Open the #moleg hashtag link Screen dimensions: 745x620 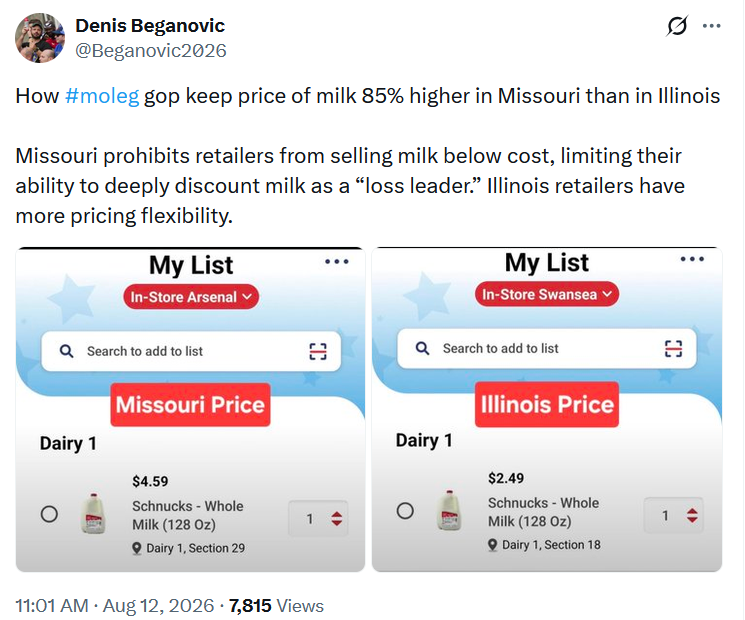(102, 95)
